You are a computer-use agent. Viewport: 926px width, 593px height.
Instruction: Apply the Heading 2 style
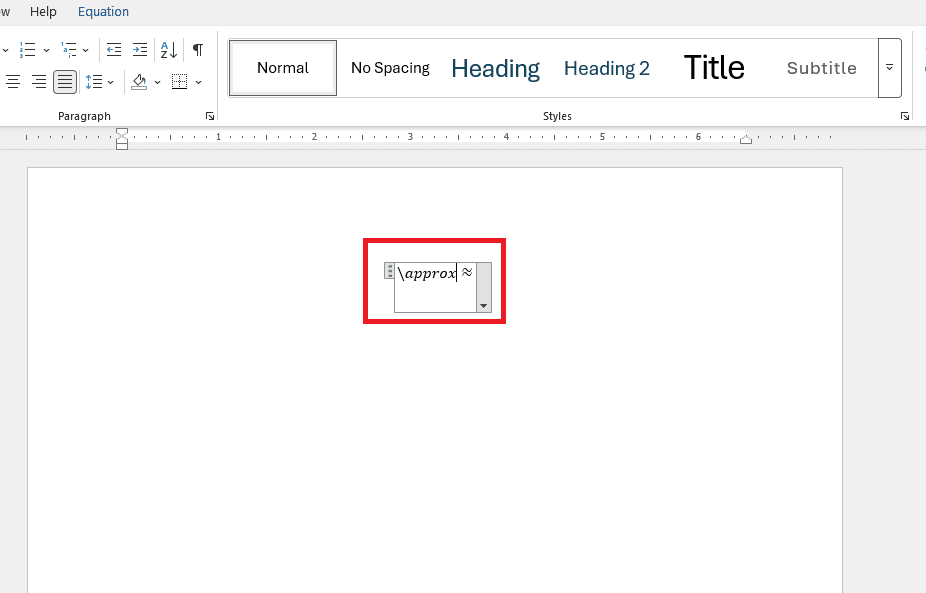coord(607,69)
